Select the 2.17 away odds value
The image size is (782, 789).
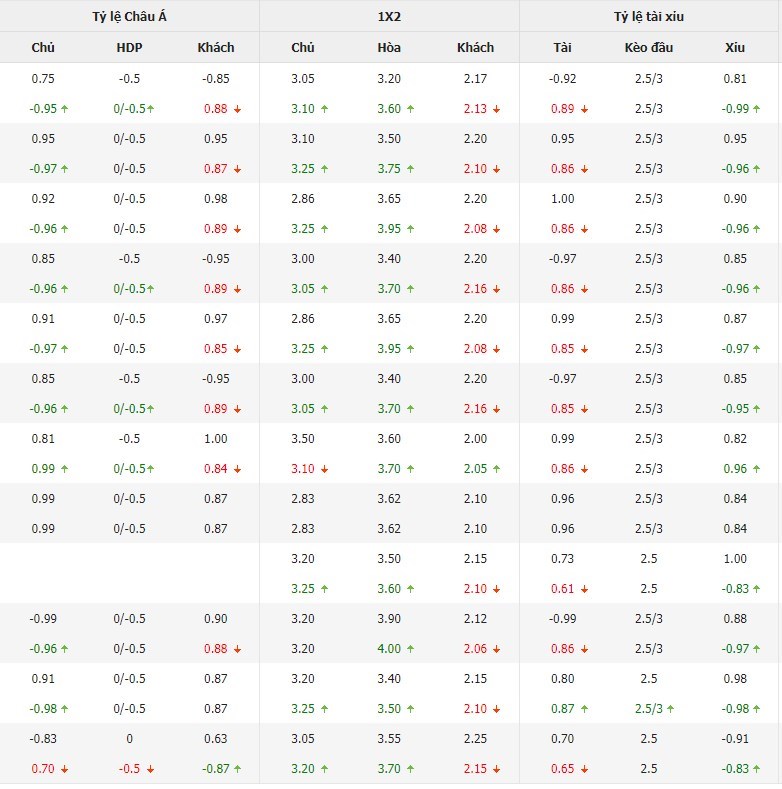click(x=475, y=79)
